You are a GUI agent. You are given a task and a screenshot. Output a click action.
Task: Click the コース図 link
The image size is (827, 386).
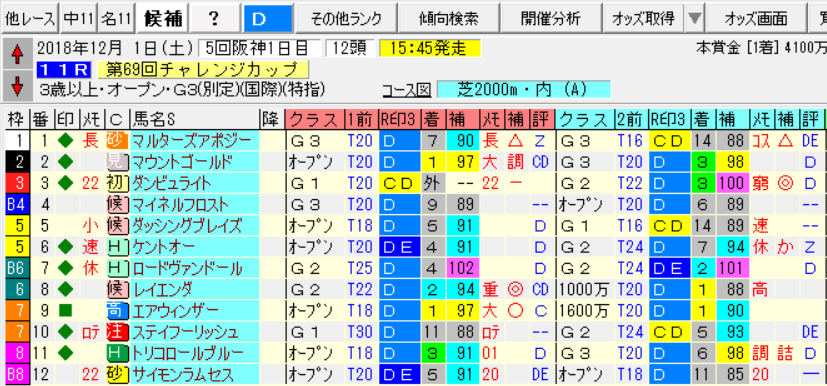pos(407,90)
